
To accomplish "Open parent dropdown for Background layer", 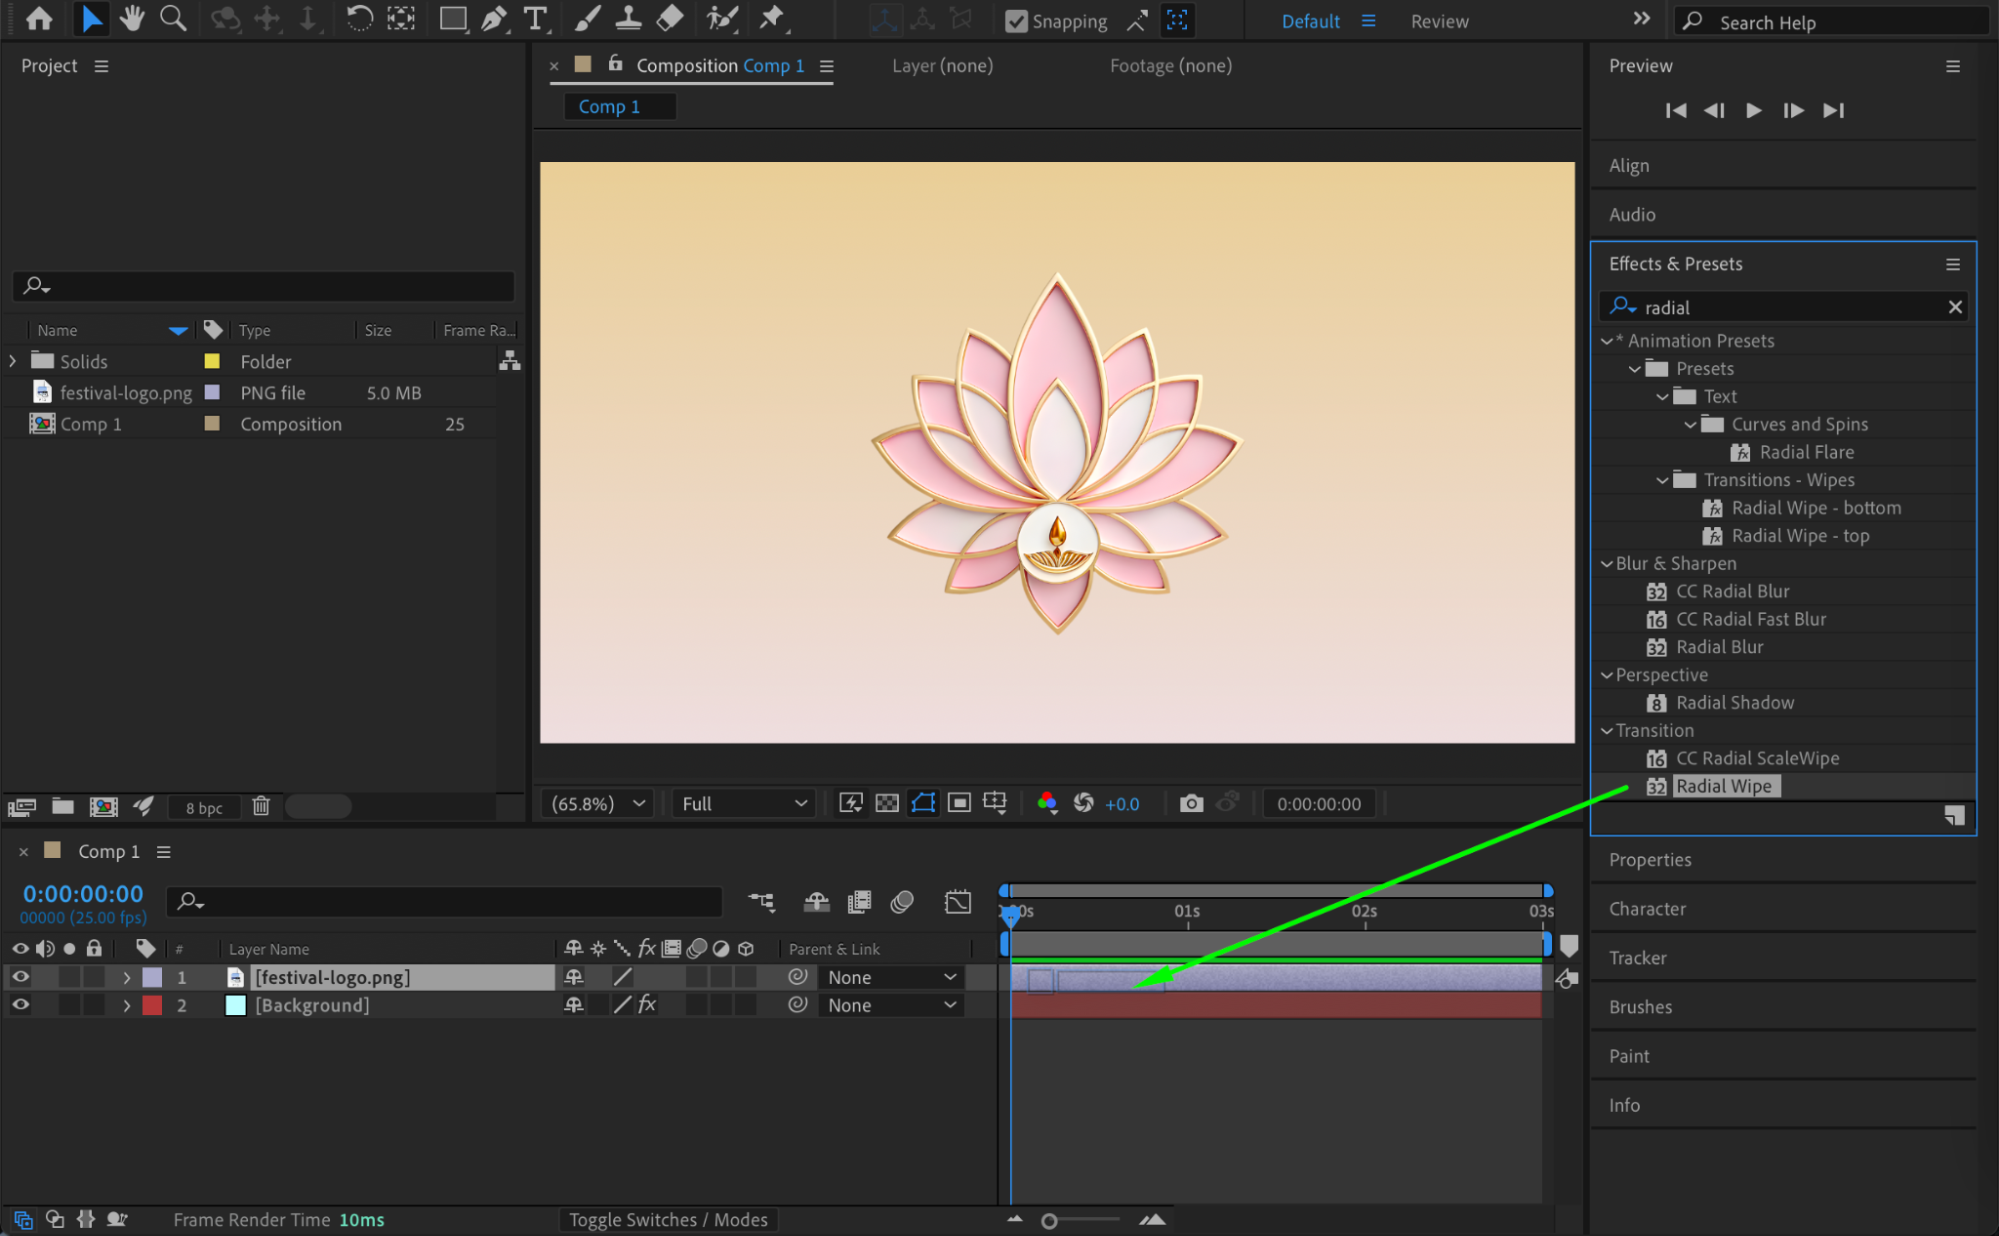I will (x=891, y=1005).
